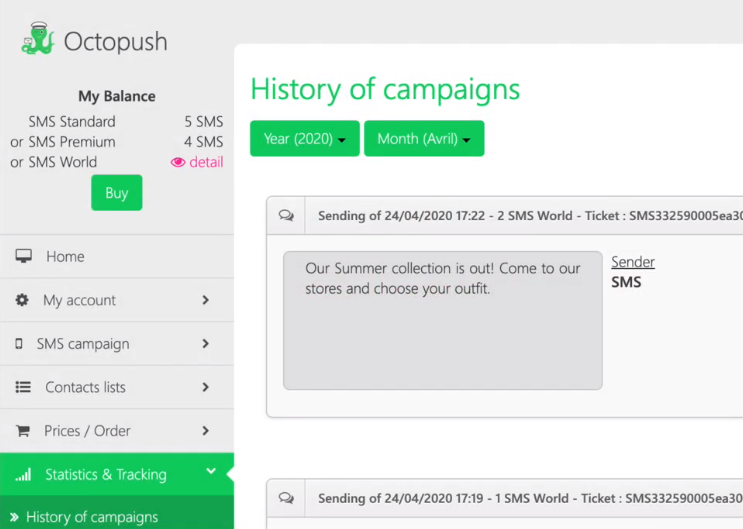Select History of campaigns in sidebar
The image size is (743, 529).
click(92, 517)
